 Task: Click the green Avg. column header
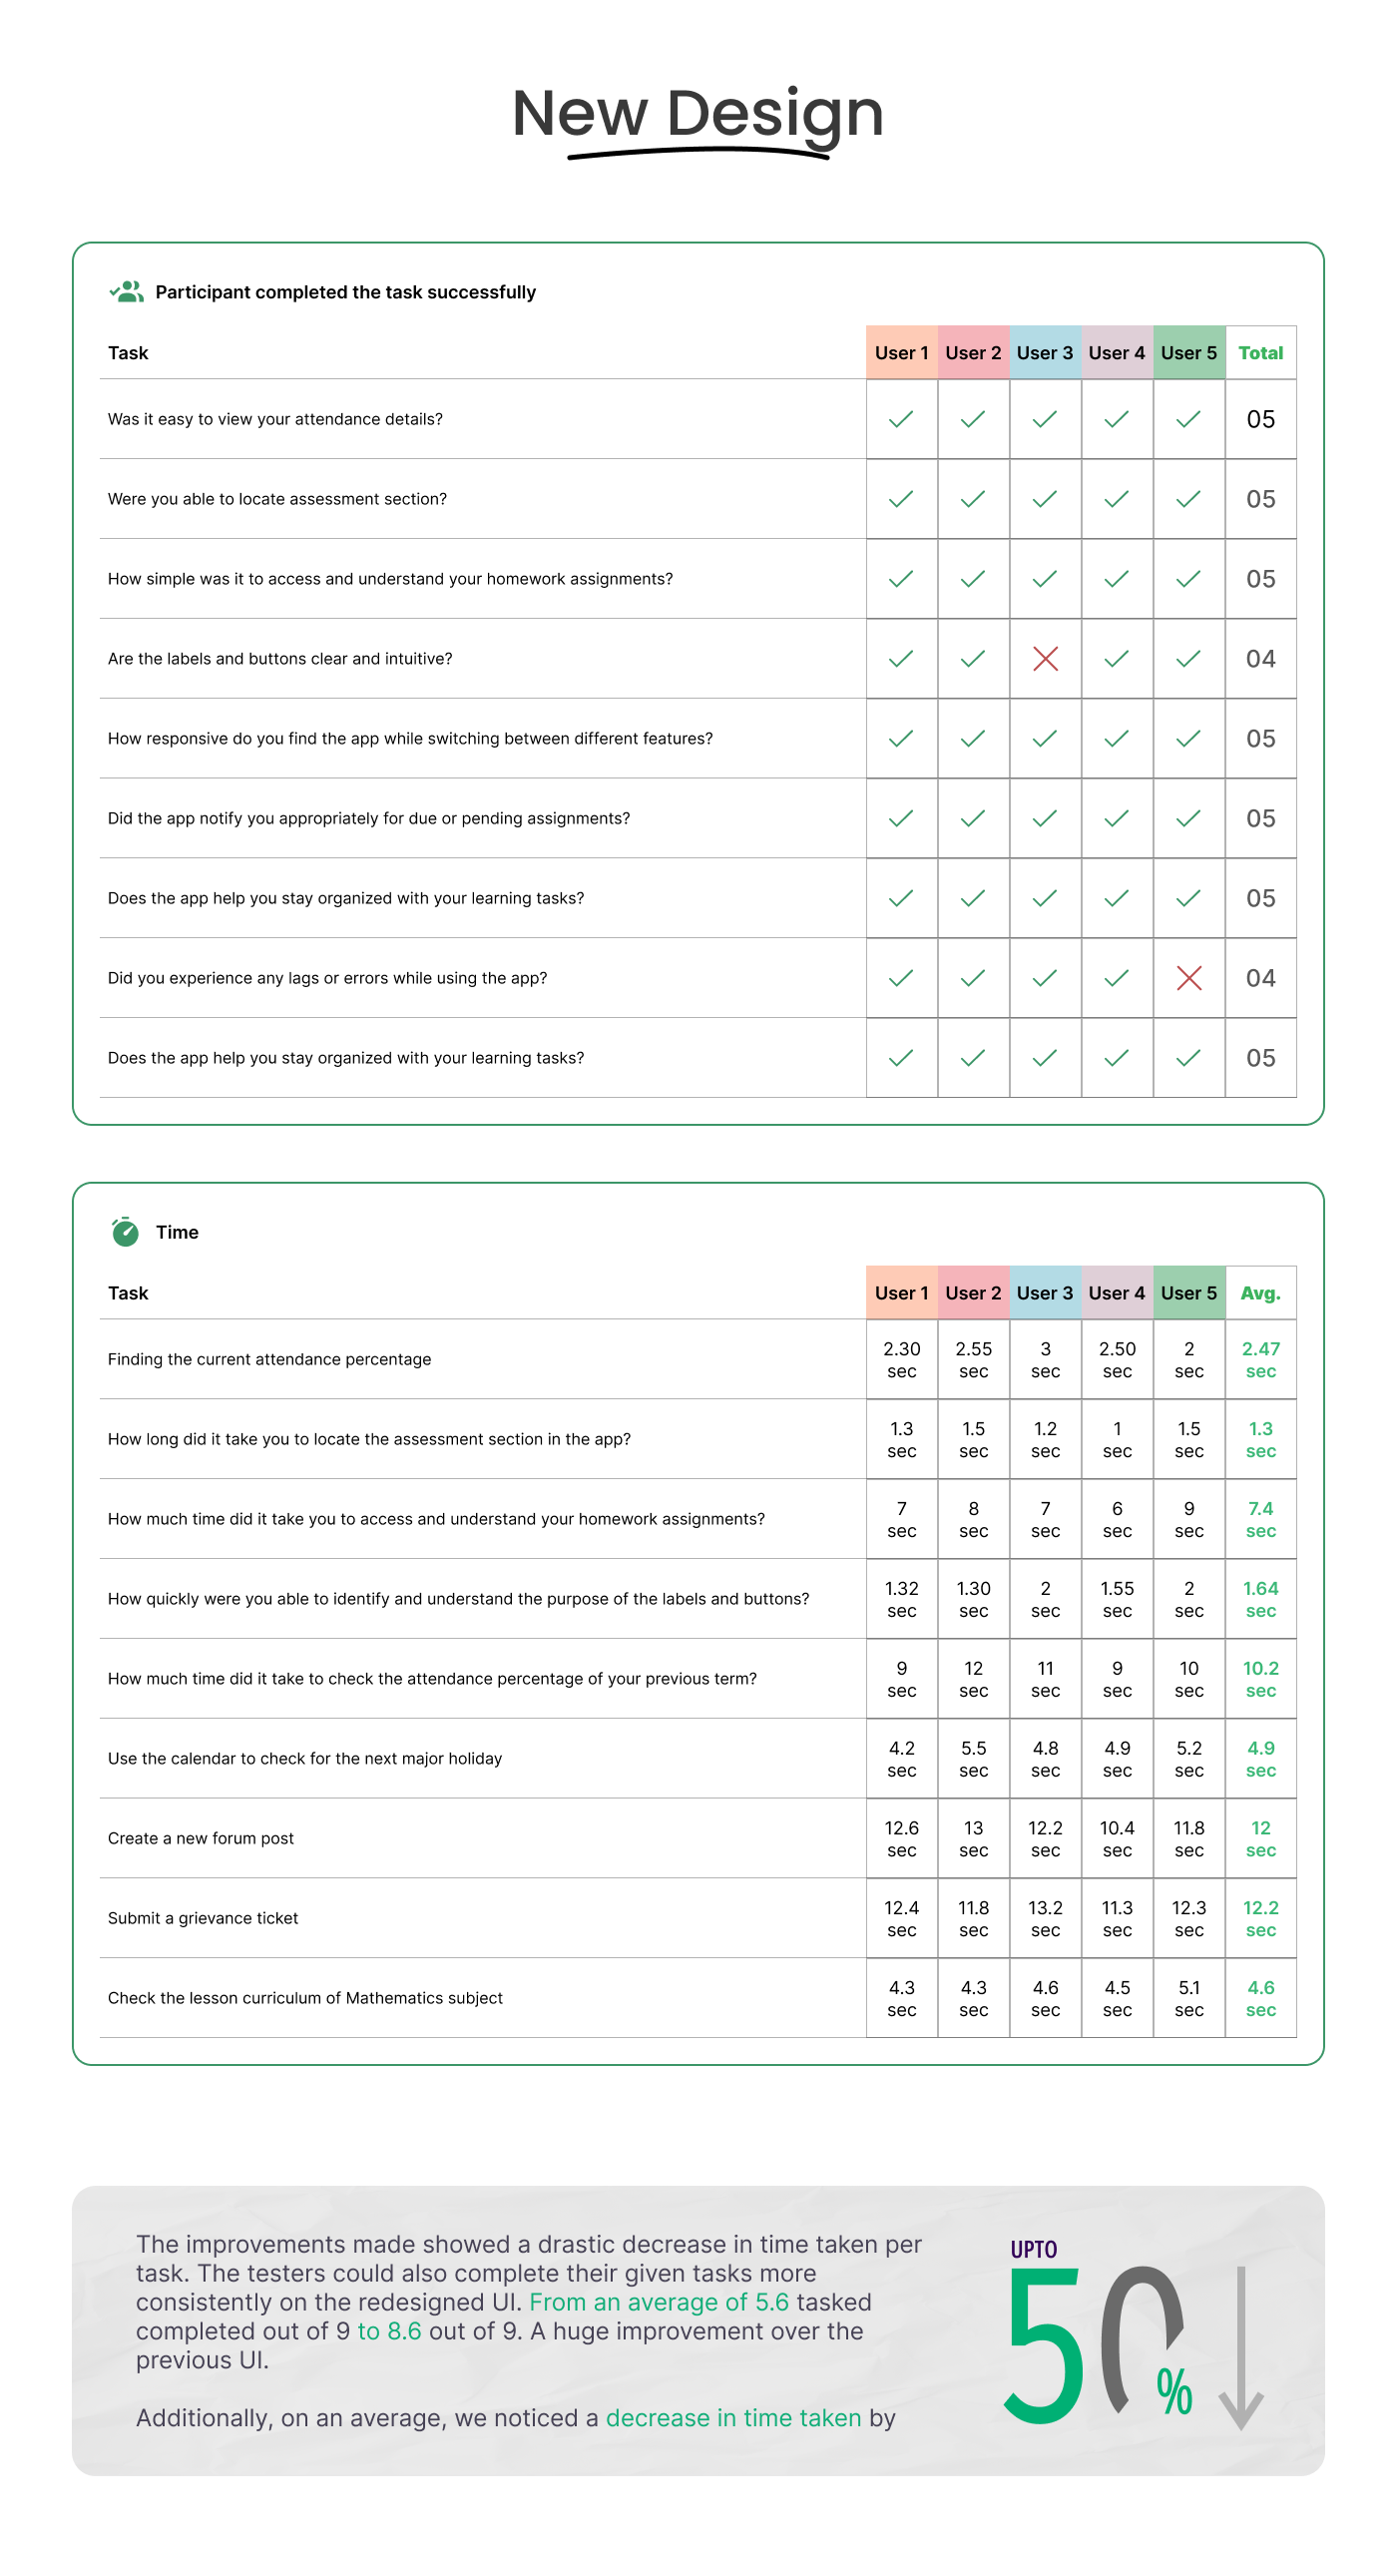1260,1293
